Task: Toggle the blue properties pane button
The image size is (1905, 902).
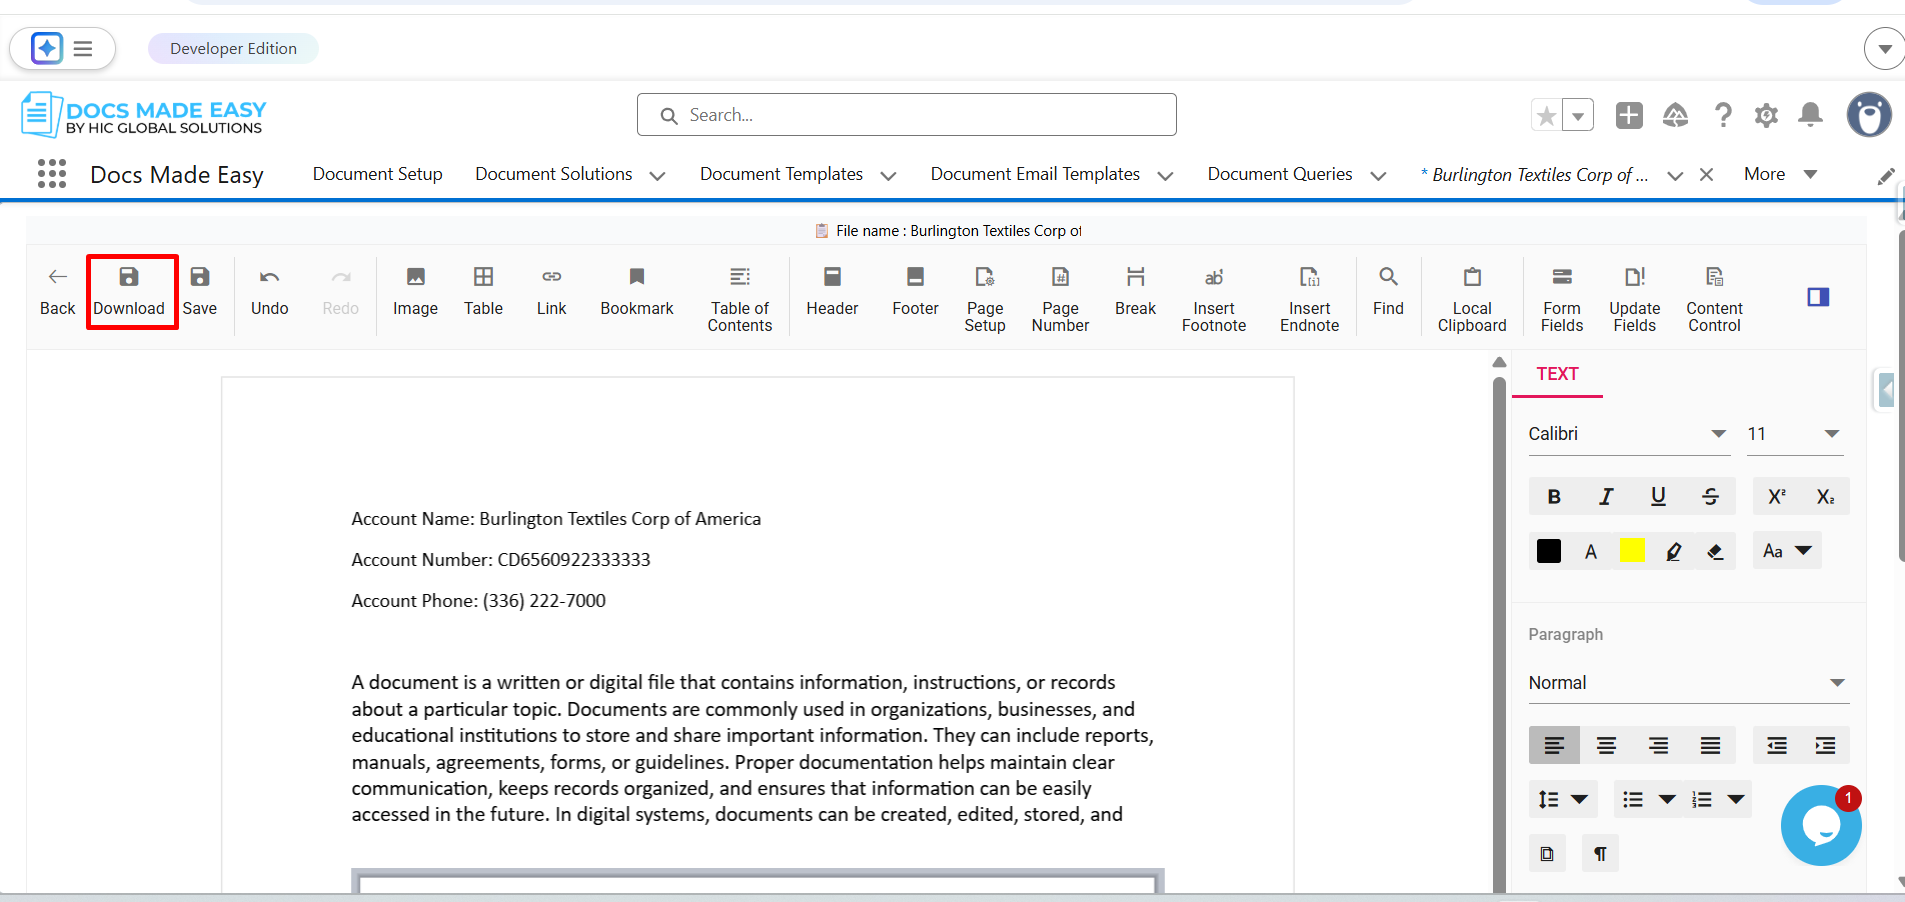Action: click(1818, 297)
